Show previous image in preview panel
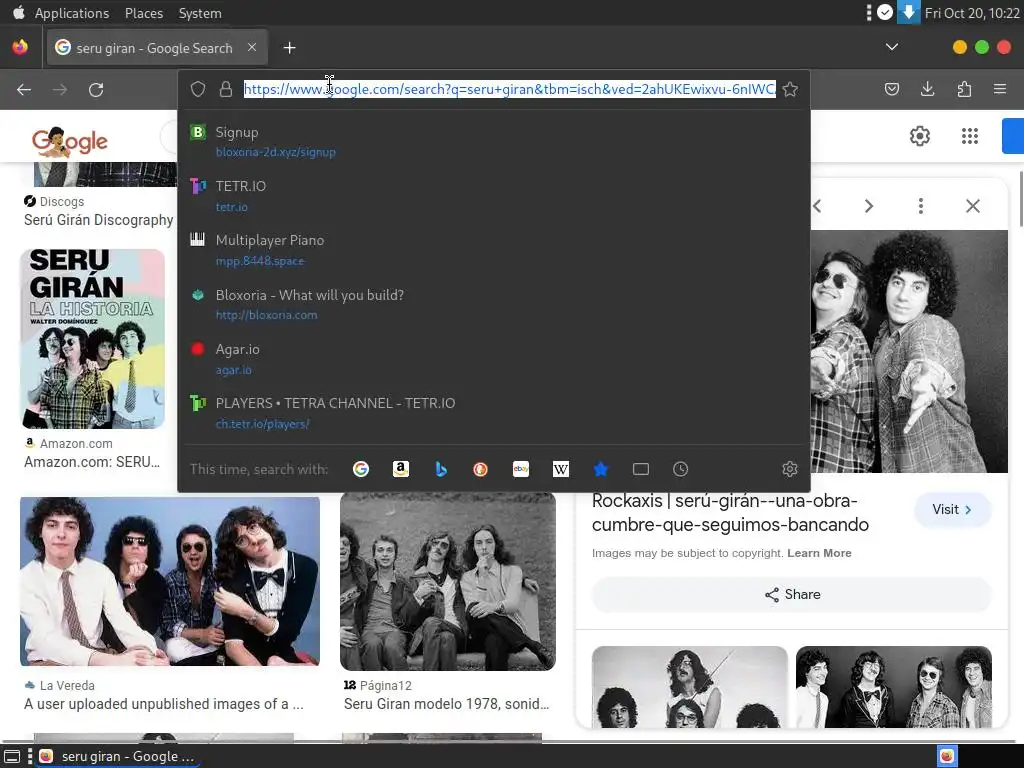The image size is (1024, 768). [818, 206]
